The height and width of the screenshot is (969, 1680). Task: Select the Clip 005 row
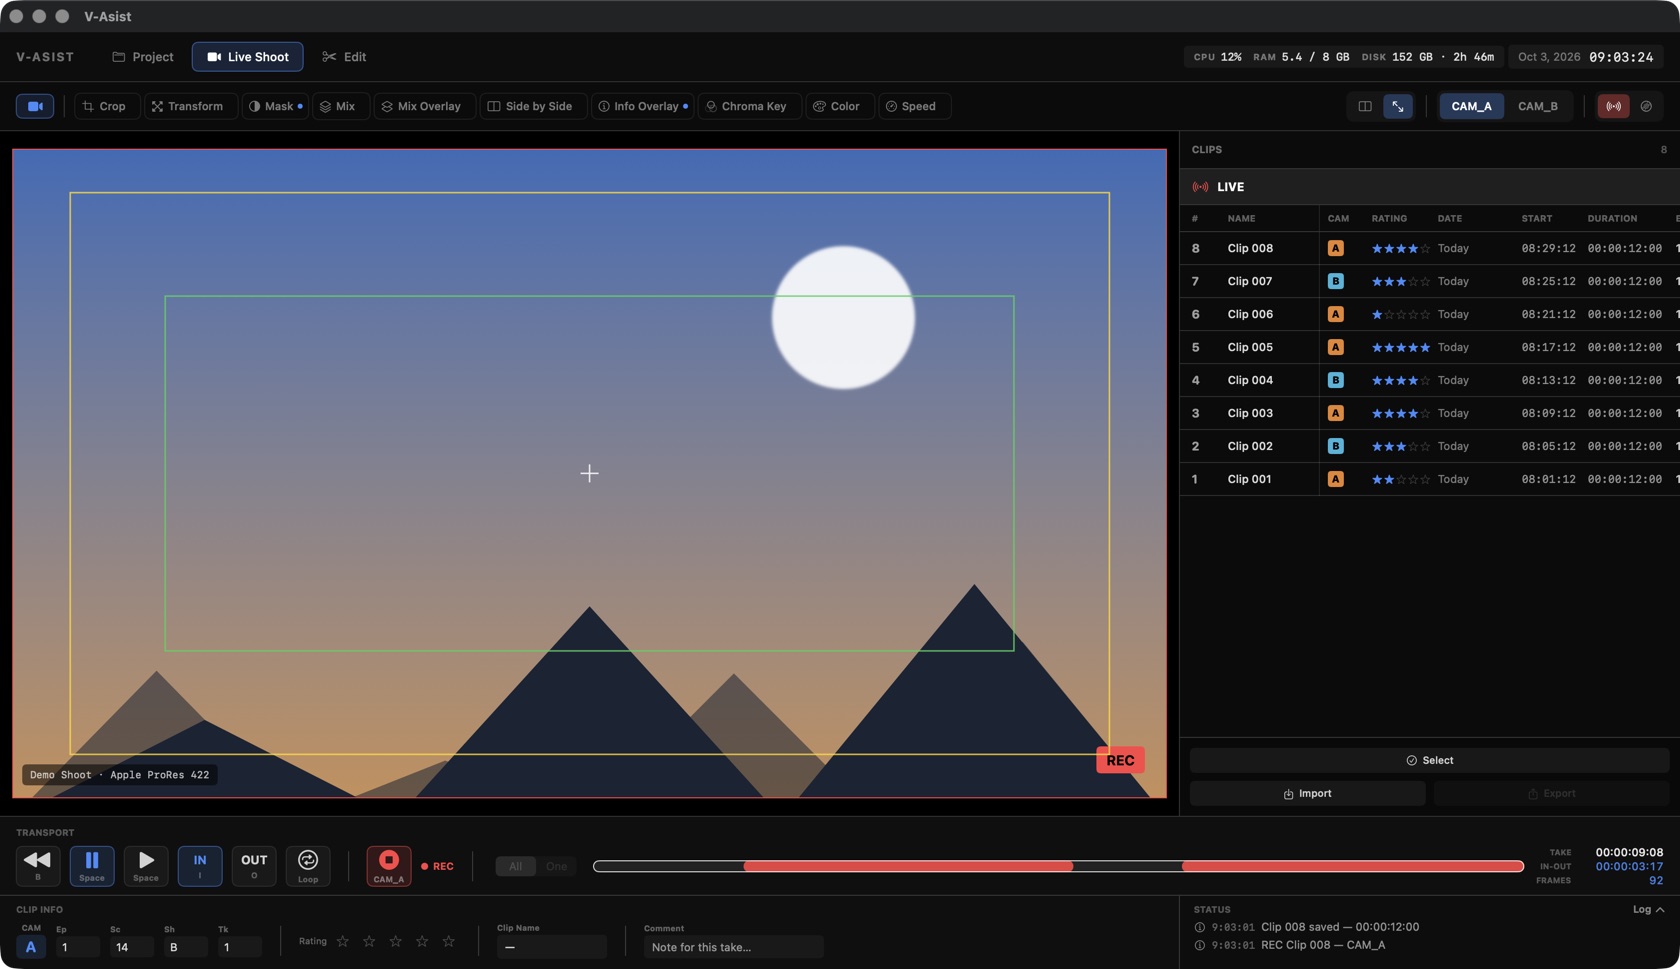pos(1429,347)
